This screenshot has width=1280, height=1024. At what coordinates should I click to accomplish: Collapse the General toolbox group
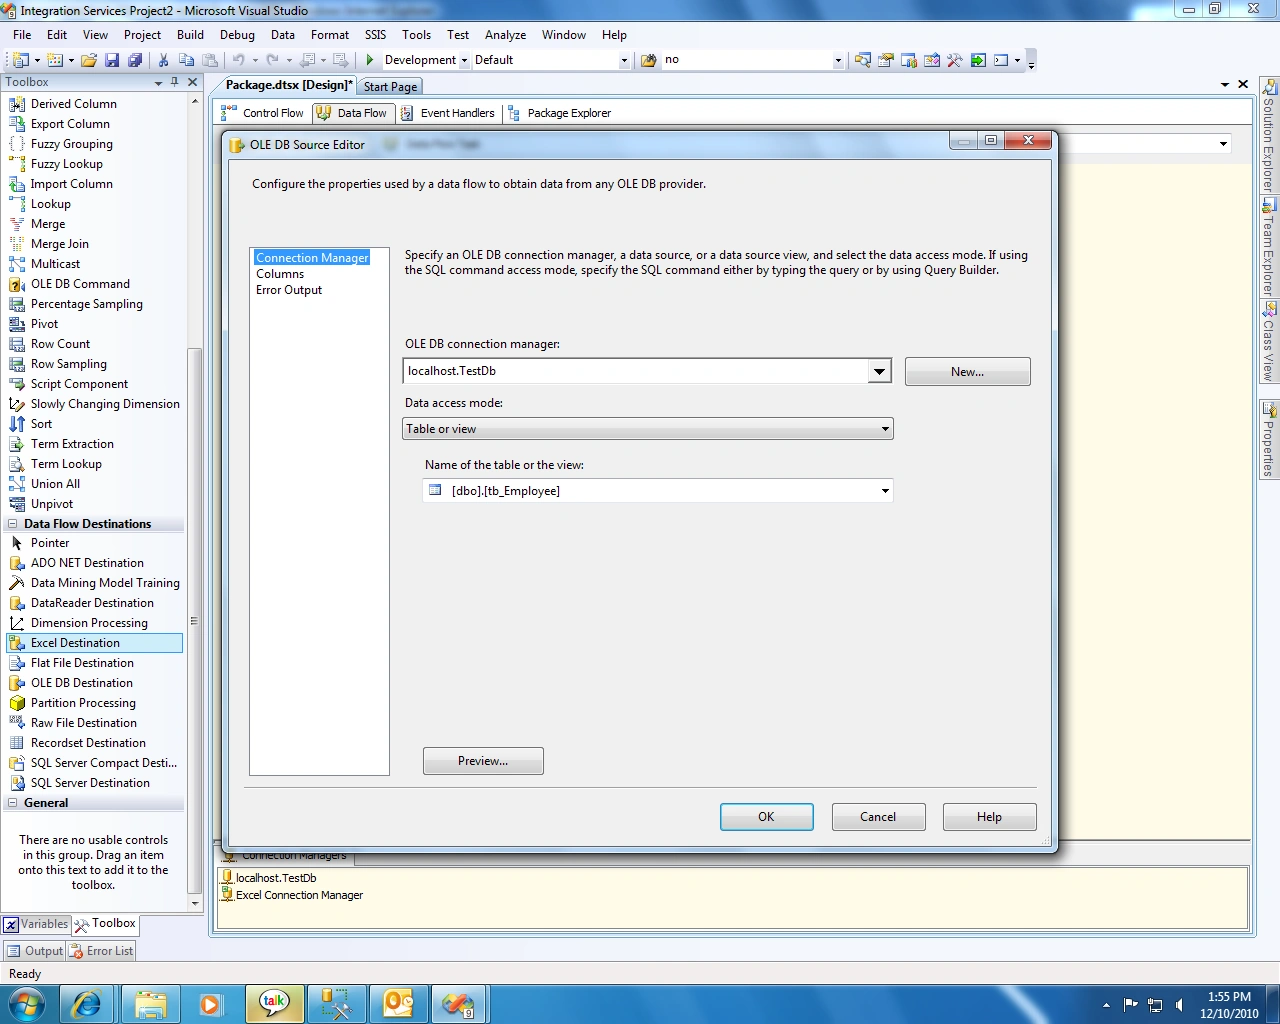(x=13, y=802)
